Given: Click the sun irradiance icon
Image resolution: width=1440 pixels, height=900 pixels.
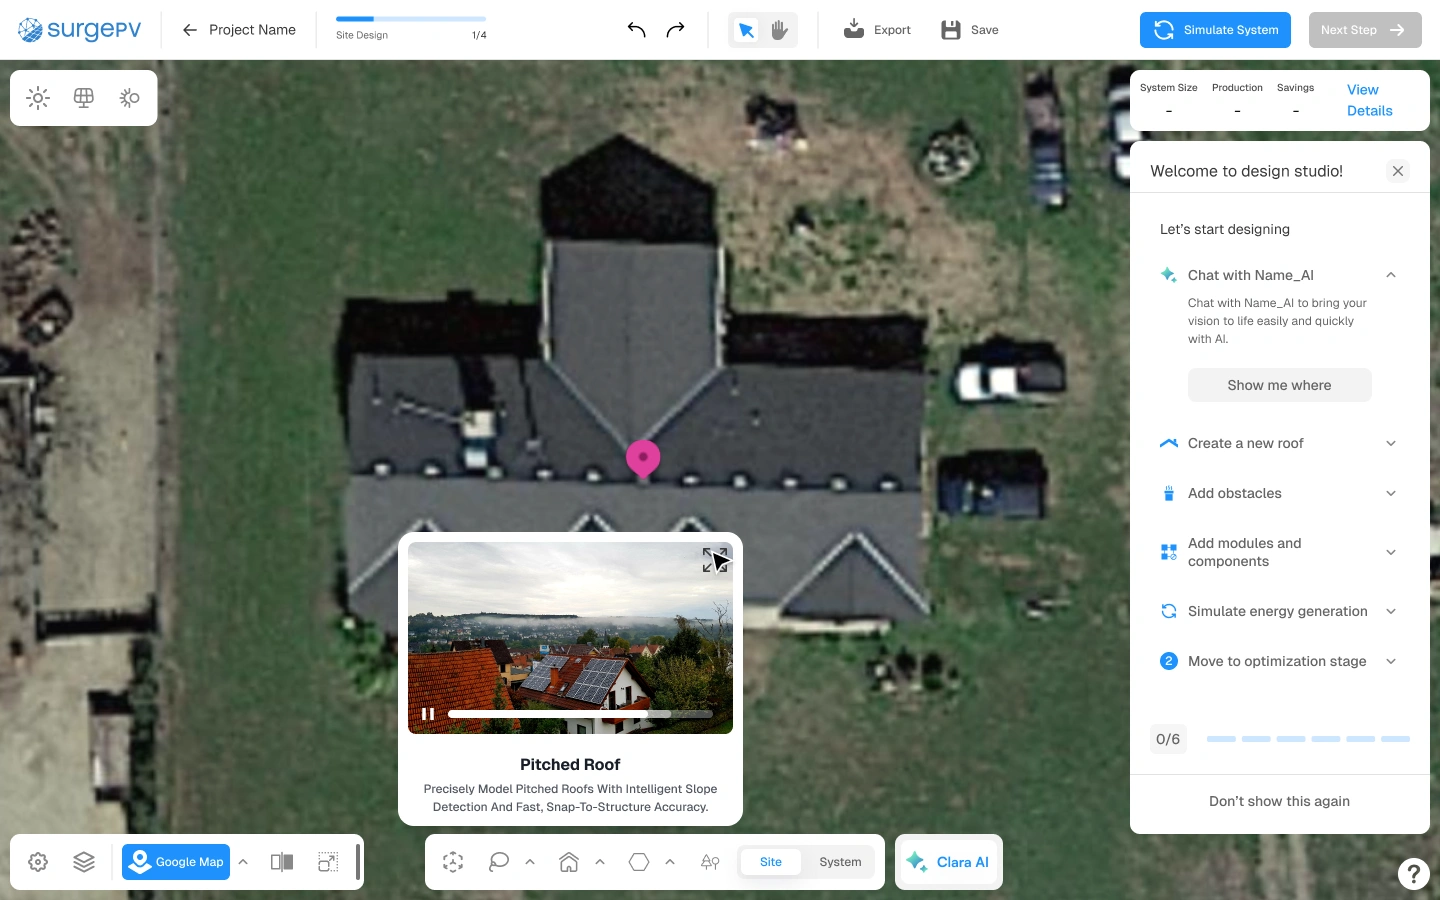Looking at the screenshot, I should click(38, 98).
